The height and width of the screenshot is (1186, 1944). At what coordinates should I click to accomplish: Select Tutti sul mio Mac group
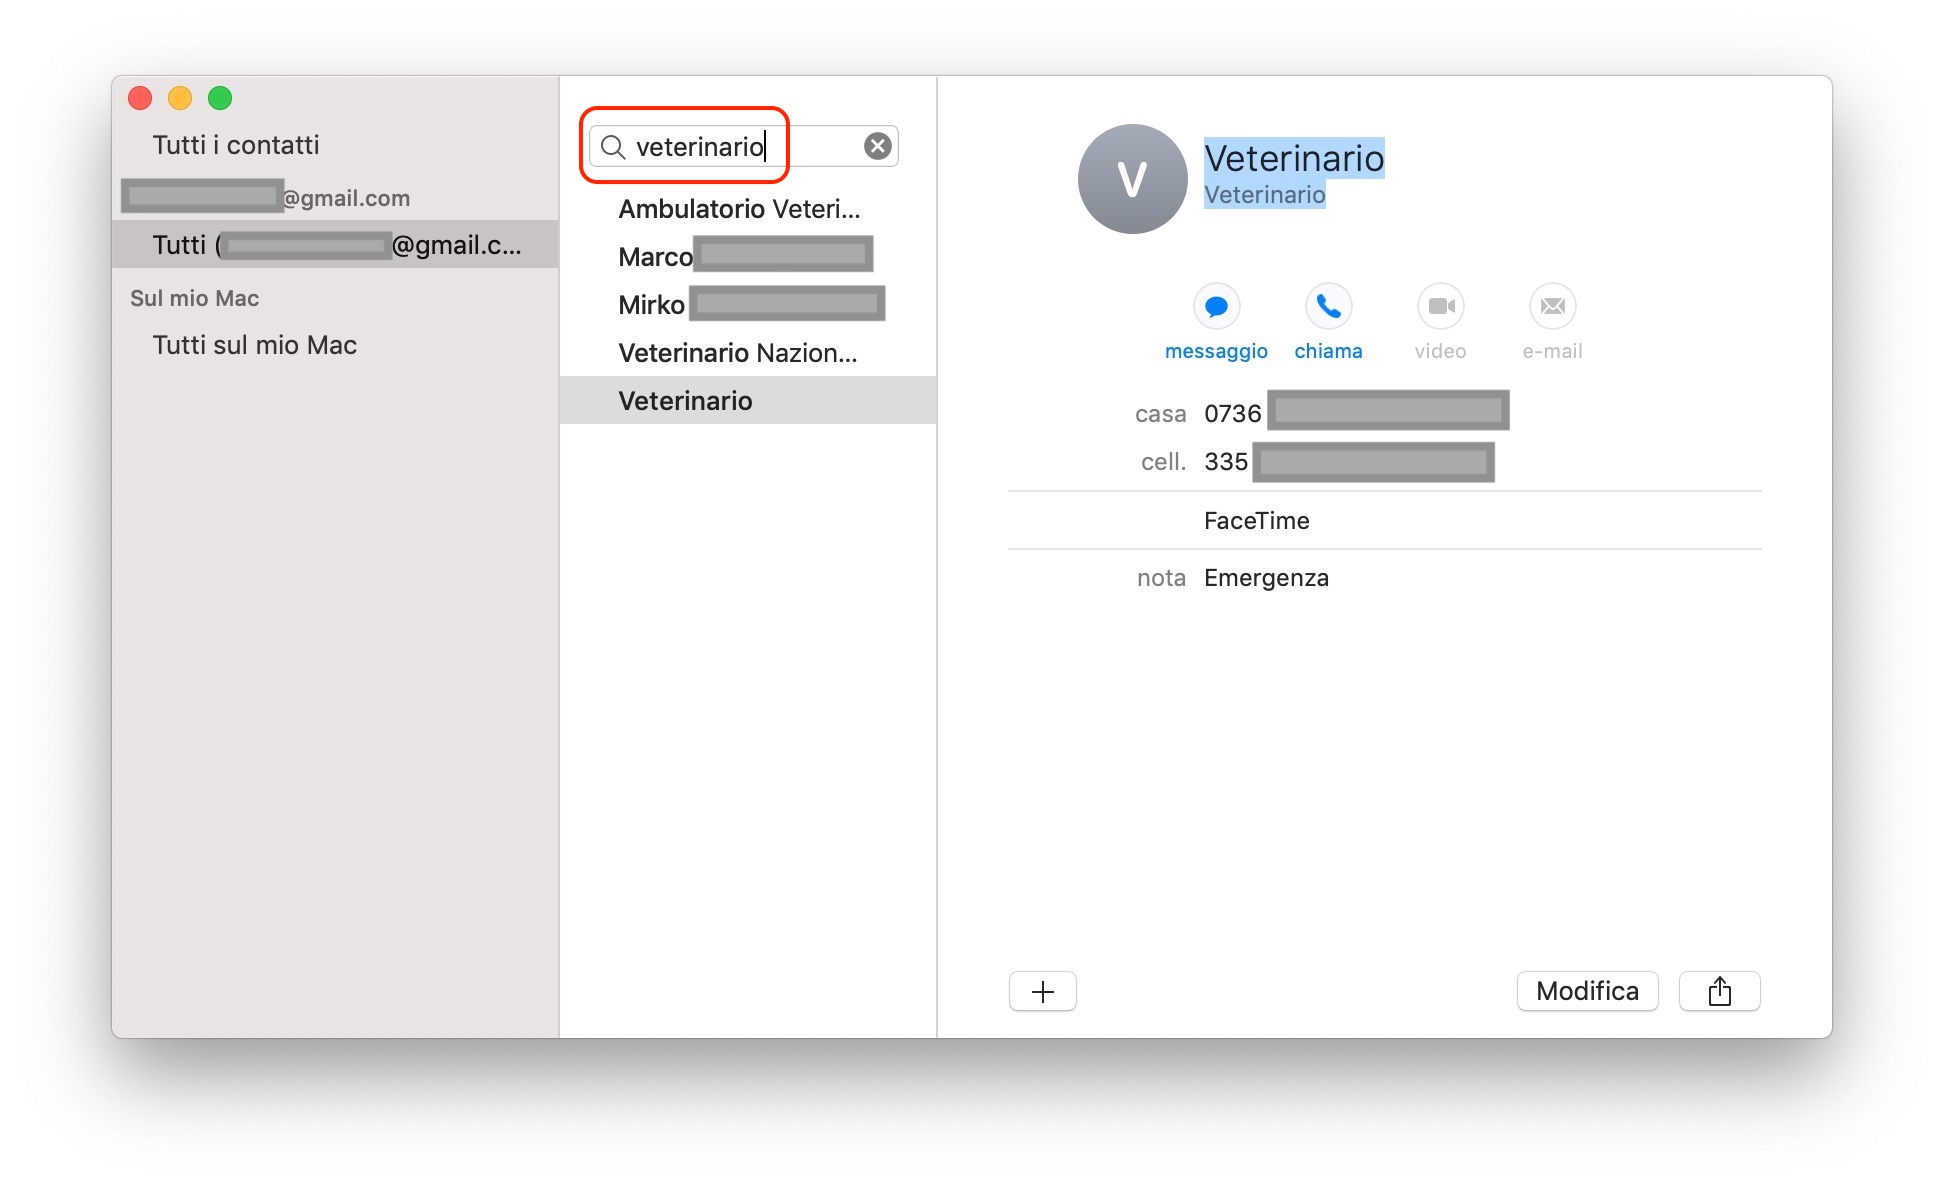tap(255, 345)
